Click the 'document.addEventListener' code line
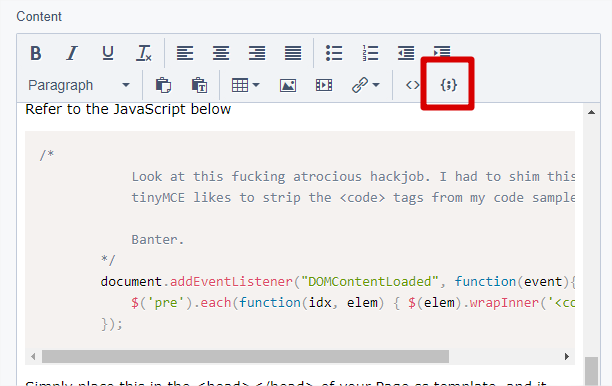612x386 pixels. point(338,281)
